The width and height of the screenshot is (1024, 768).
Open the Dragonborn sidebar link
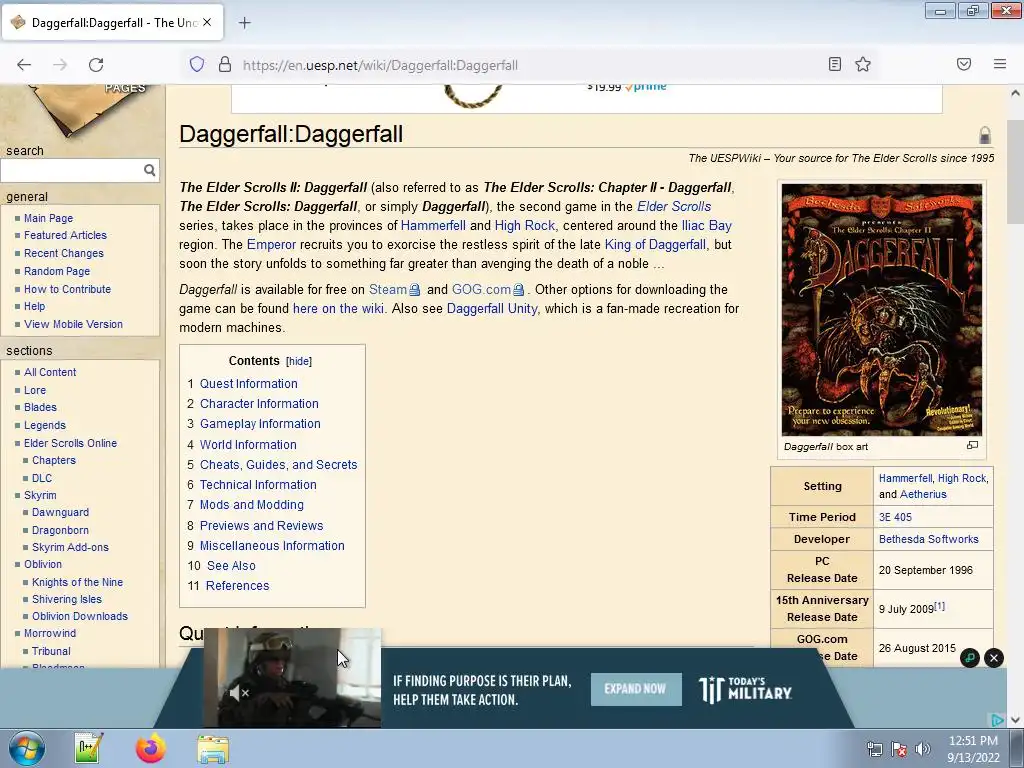[x=60, y=530]
